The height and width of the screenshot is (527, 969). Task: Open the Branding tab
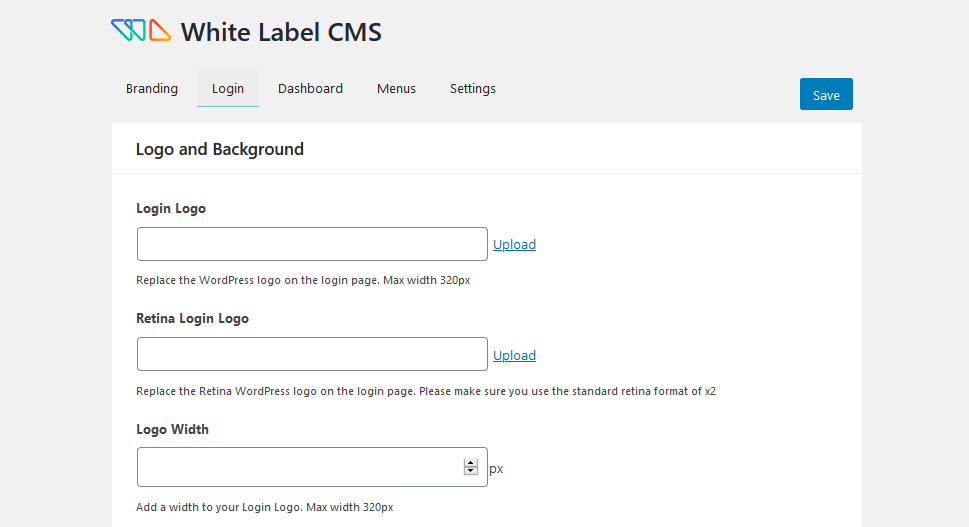point(152,88)
